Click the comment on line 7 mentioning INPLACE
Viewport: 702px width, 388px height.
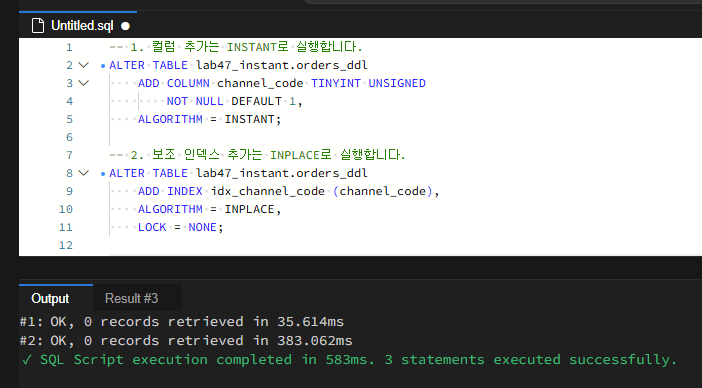[257, 155]
